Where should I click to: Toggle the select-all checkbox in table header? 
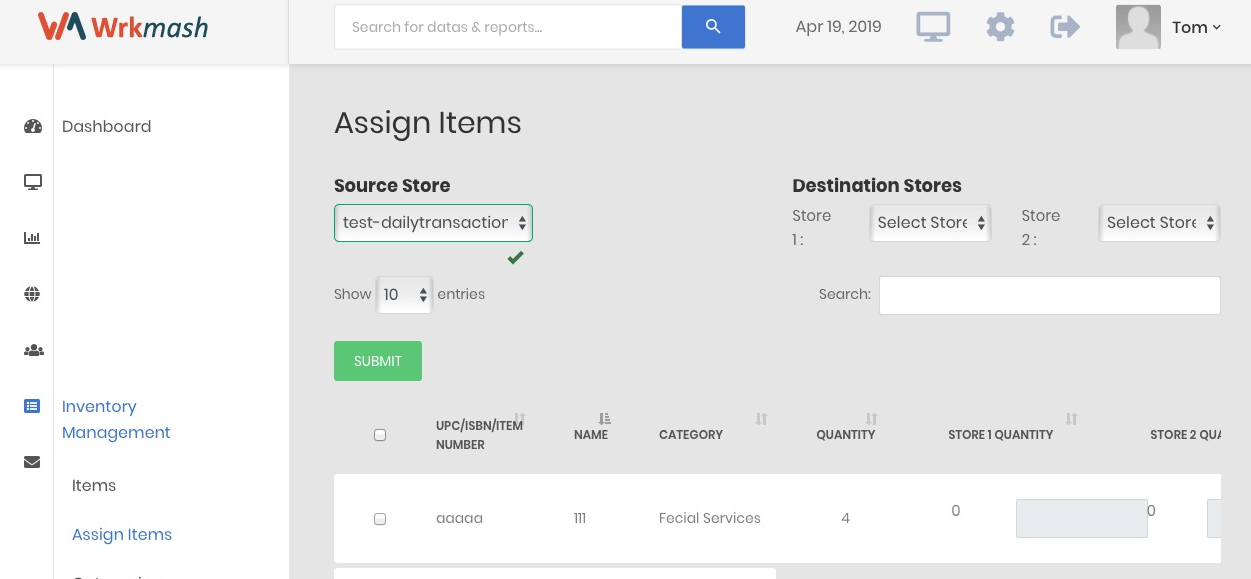[x=380, y=435]
